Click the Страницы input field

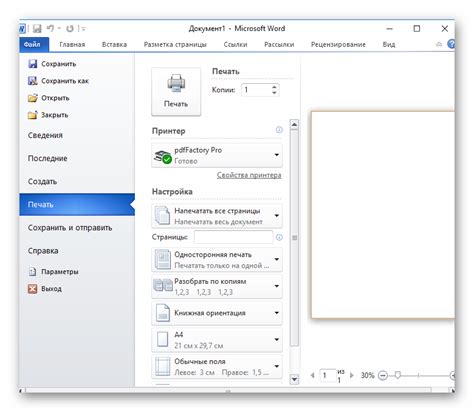tap(234, 237)
